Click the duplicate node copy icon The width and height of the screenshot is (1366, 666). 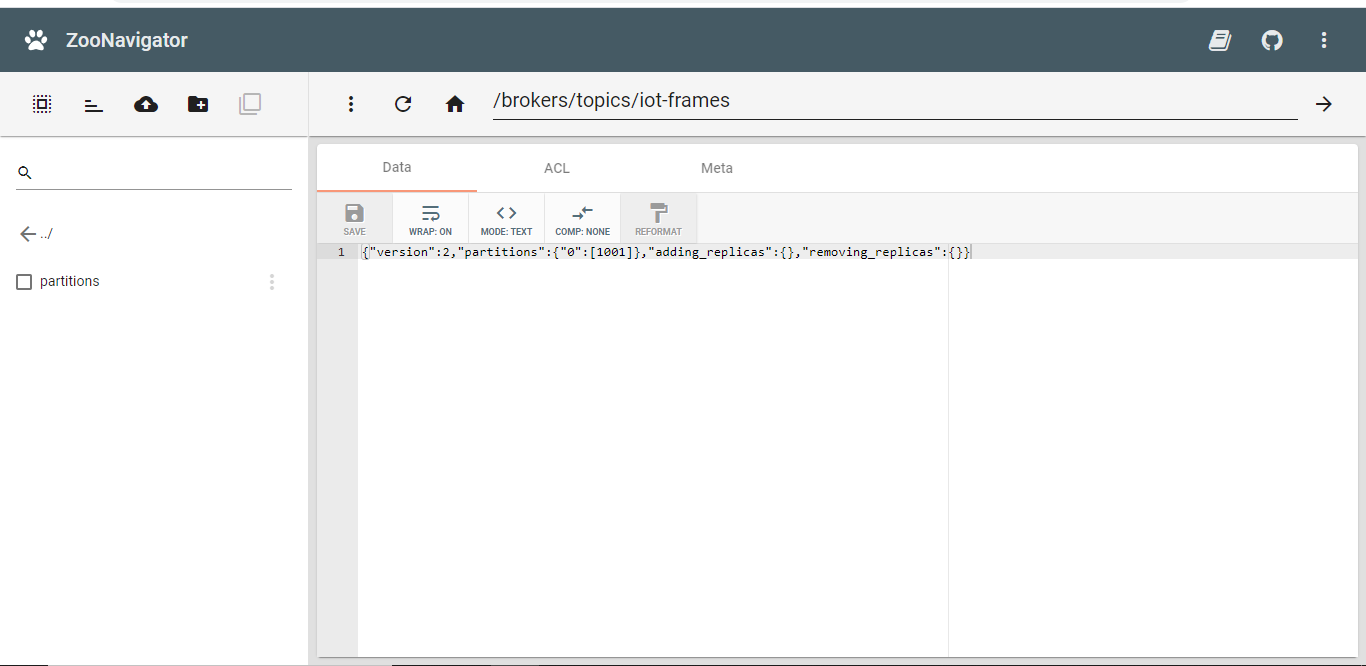(x=250, y=104)
